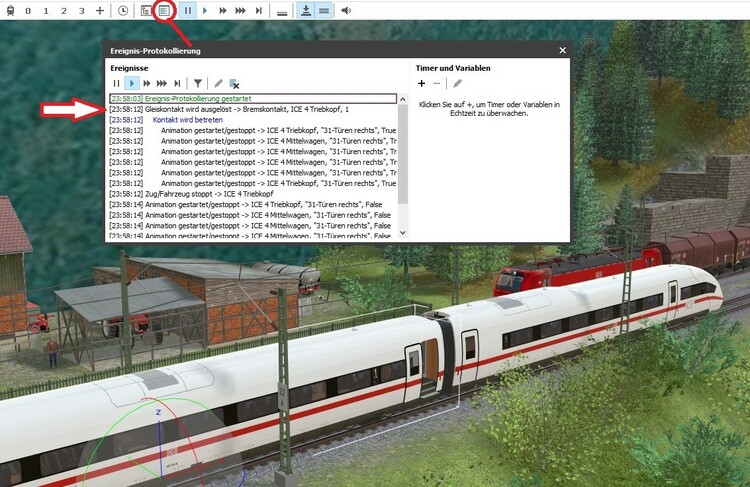Image resolution: width=750 pixels, height=487 pixels.
Task: Clear the event log with delete icon
Action: (234, 84)
